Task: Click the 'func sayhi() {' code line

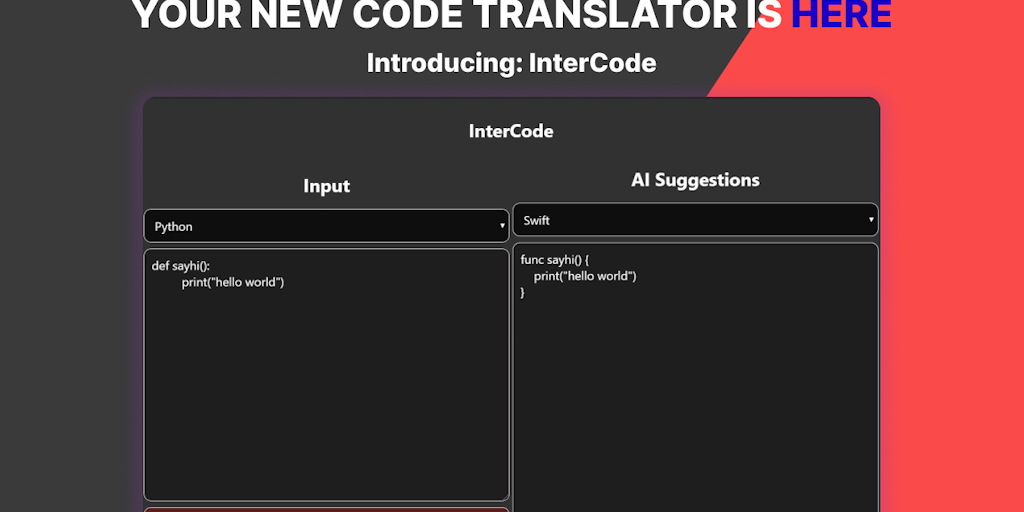Action: click(x=555, y=260)
